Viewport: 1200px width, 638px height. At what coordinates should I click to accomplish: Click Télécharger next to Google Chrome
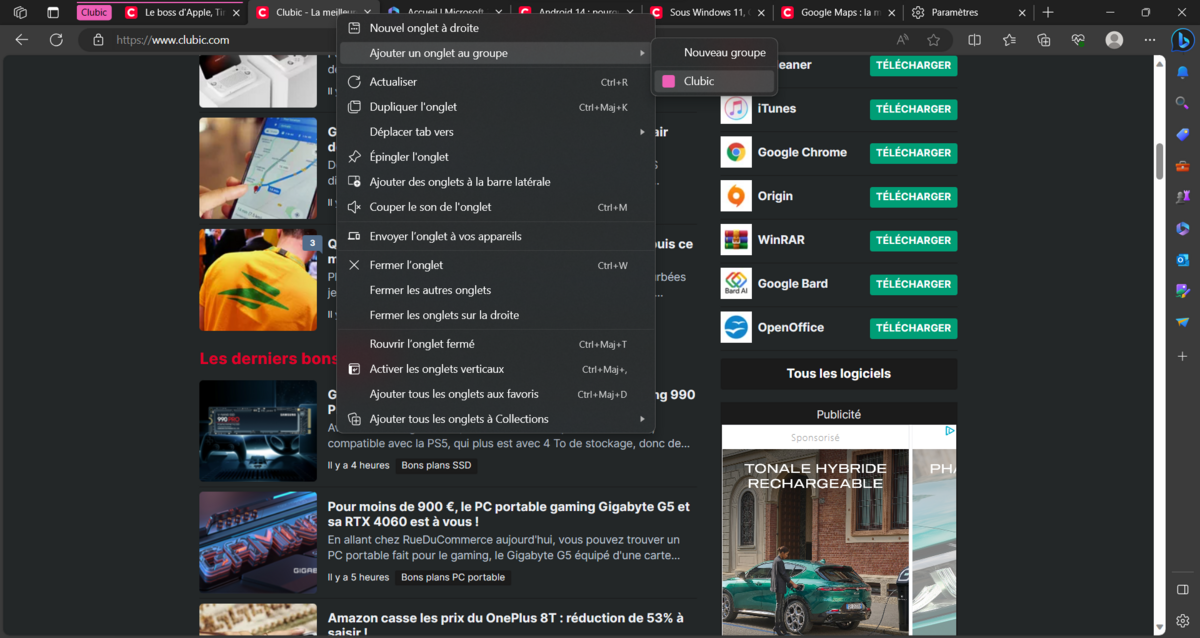click(x=913, y=153)
